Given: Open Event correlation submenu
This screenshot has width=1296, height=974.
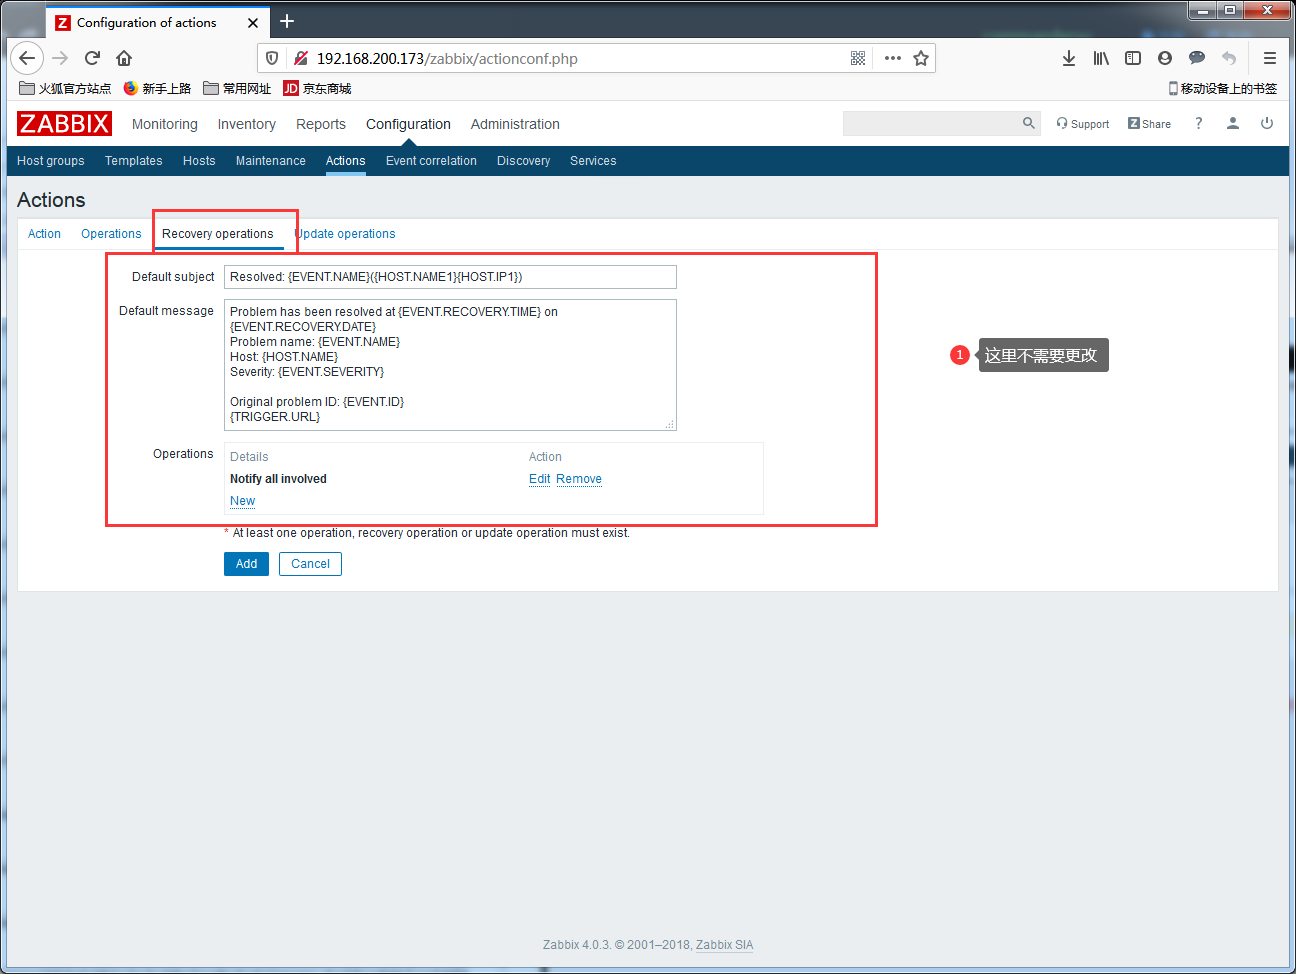Looking at the screenshot, I should coord(431,161).
